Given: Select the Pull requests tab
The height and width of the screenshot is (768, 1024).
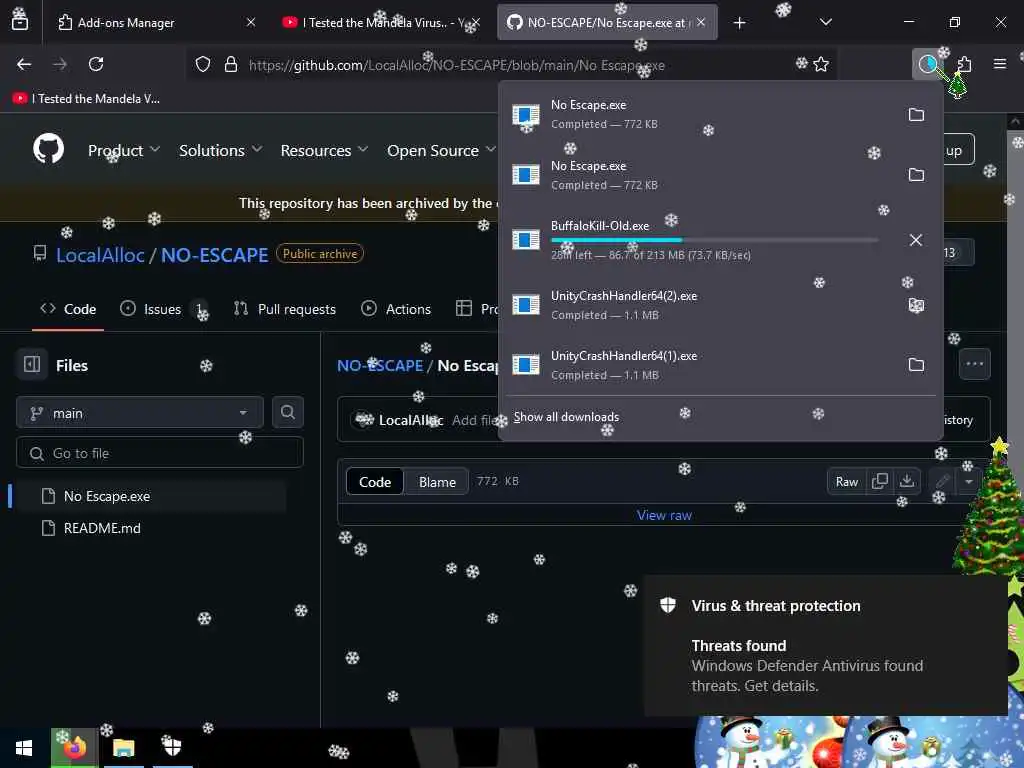Looking at the screenshot, I should click(x=285, y=309).
